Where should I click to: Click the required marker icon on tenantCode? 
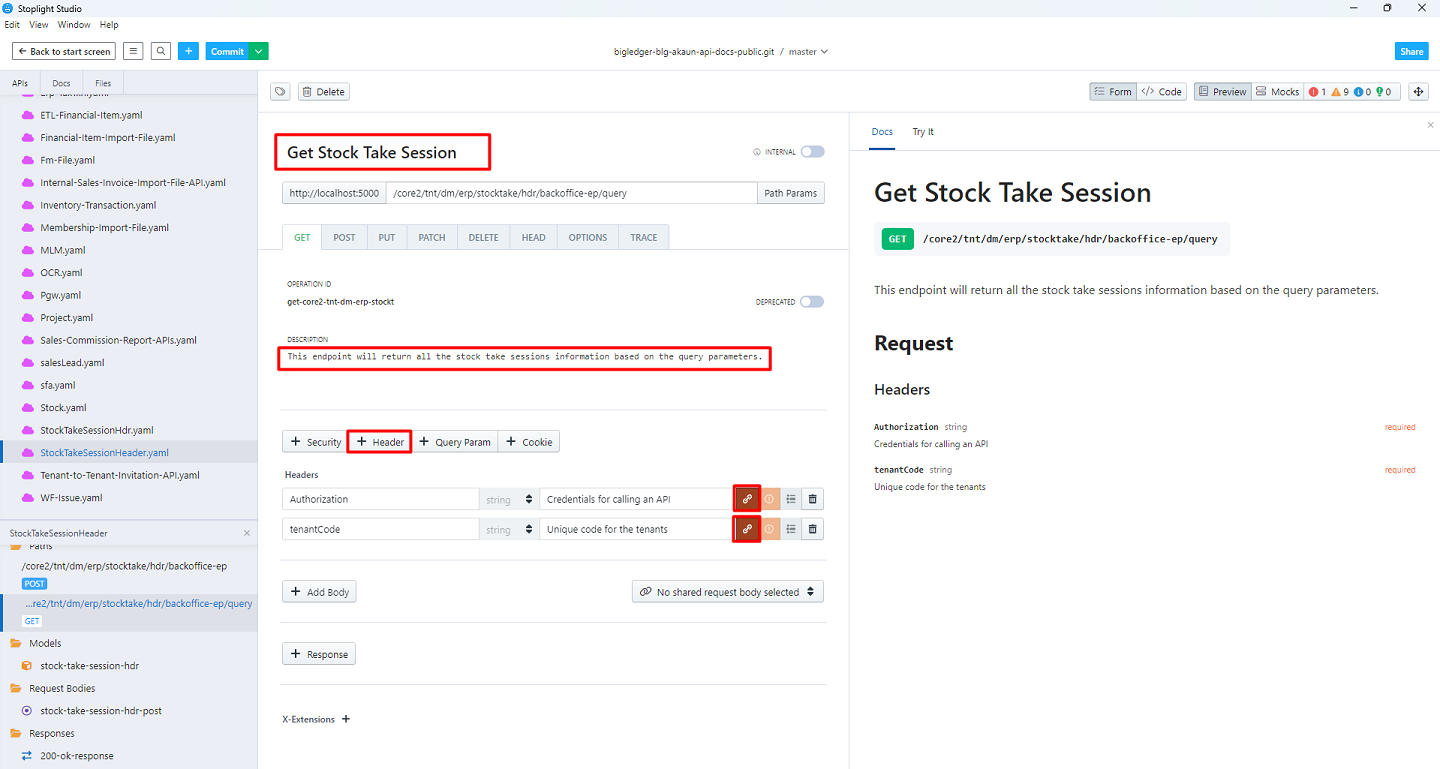click(x=769, y=529)
